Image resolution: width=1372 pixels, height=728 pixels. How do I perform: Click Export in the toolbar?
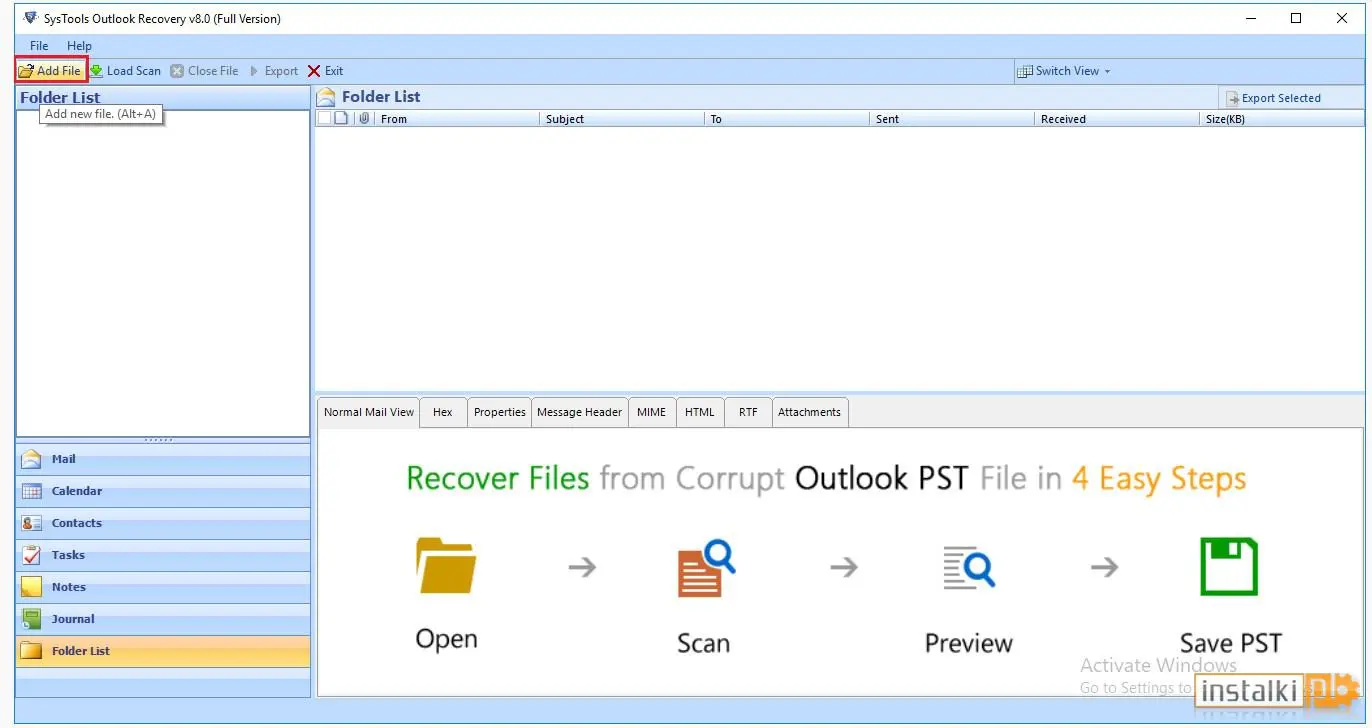pyautogui.click(x=274, y=71)
